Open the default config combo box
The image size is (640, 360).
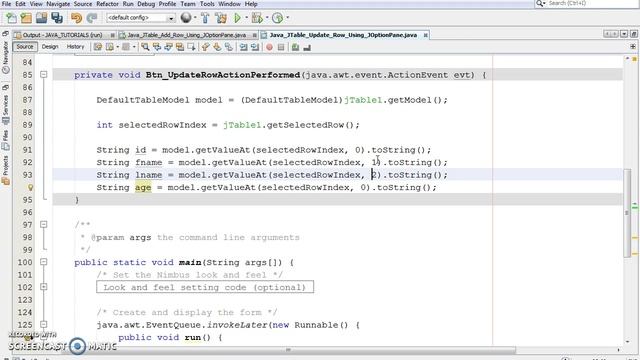click(x=140, y=18)
